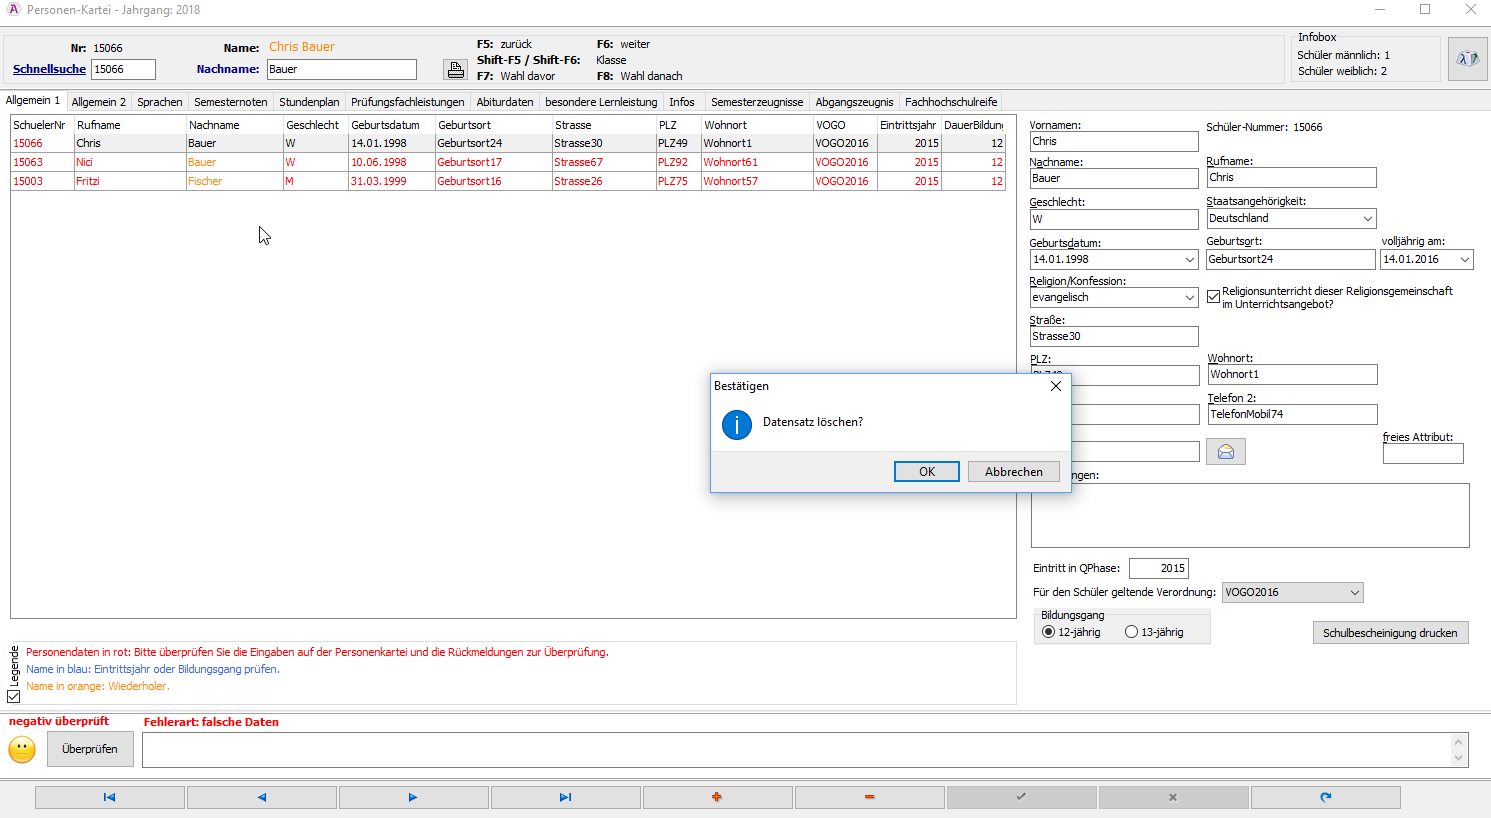Click the yellow smiley status icon
The width and height of the screenshot is (1491, 818).
click(22, 749)
